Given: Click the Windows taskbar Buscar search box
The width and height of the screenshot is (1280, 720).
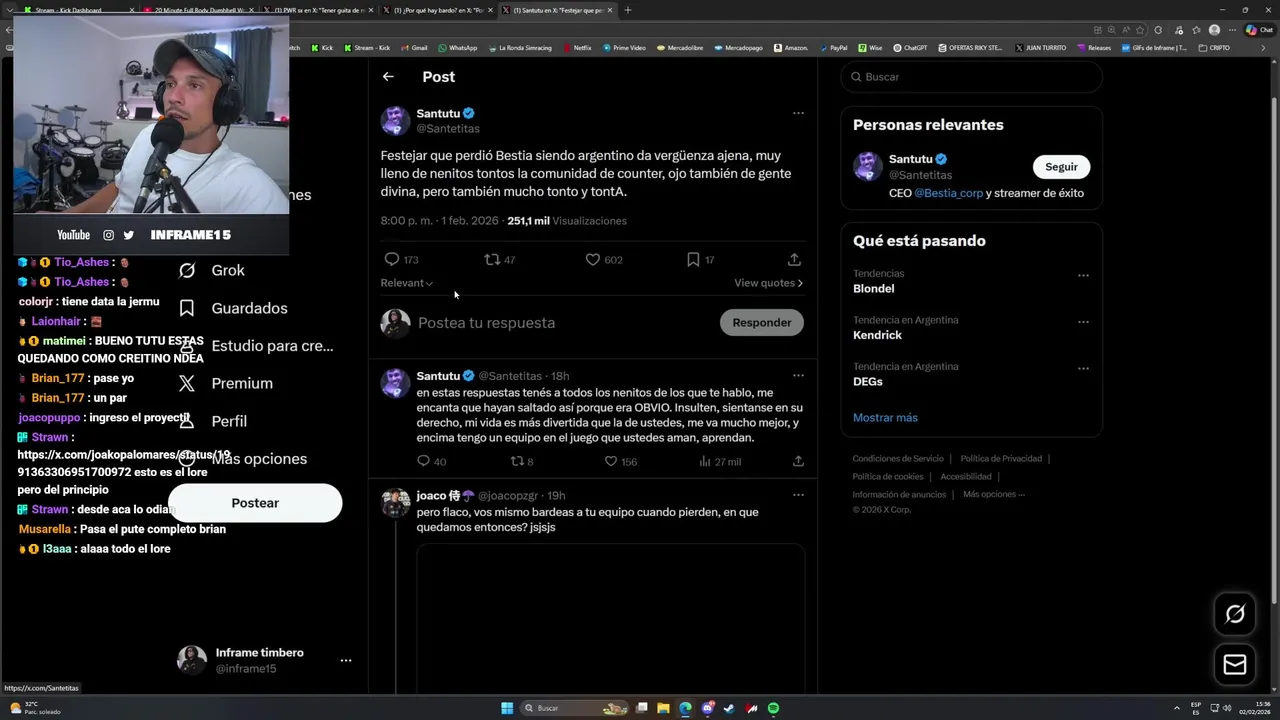Looking at the screenshot, I should 573,708.
